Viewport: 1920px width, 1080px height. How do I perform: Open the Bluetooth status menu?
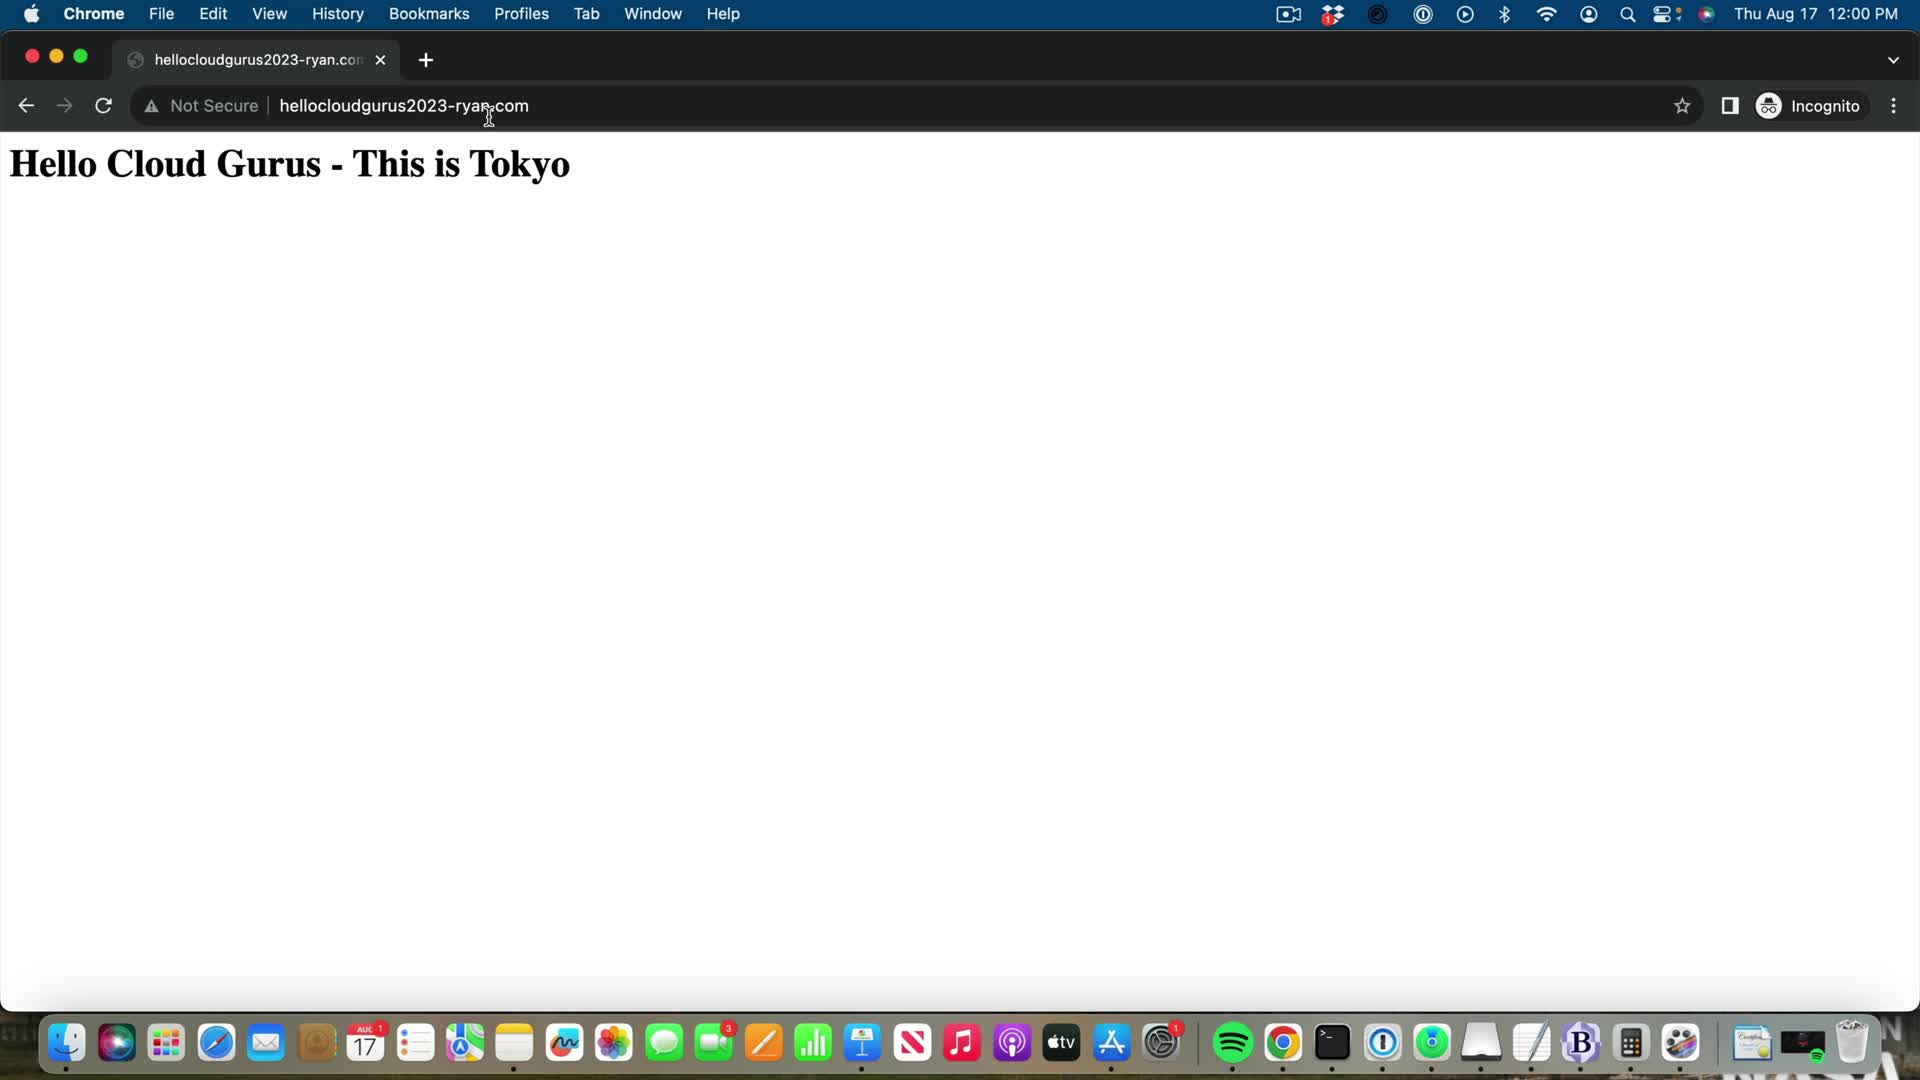click(1504, 14)
